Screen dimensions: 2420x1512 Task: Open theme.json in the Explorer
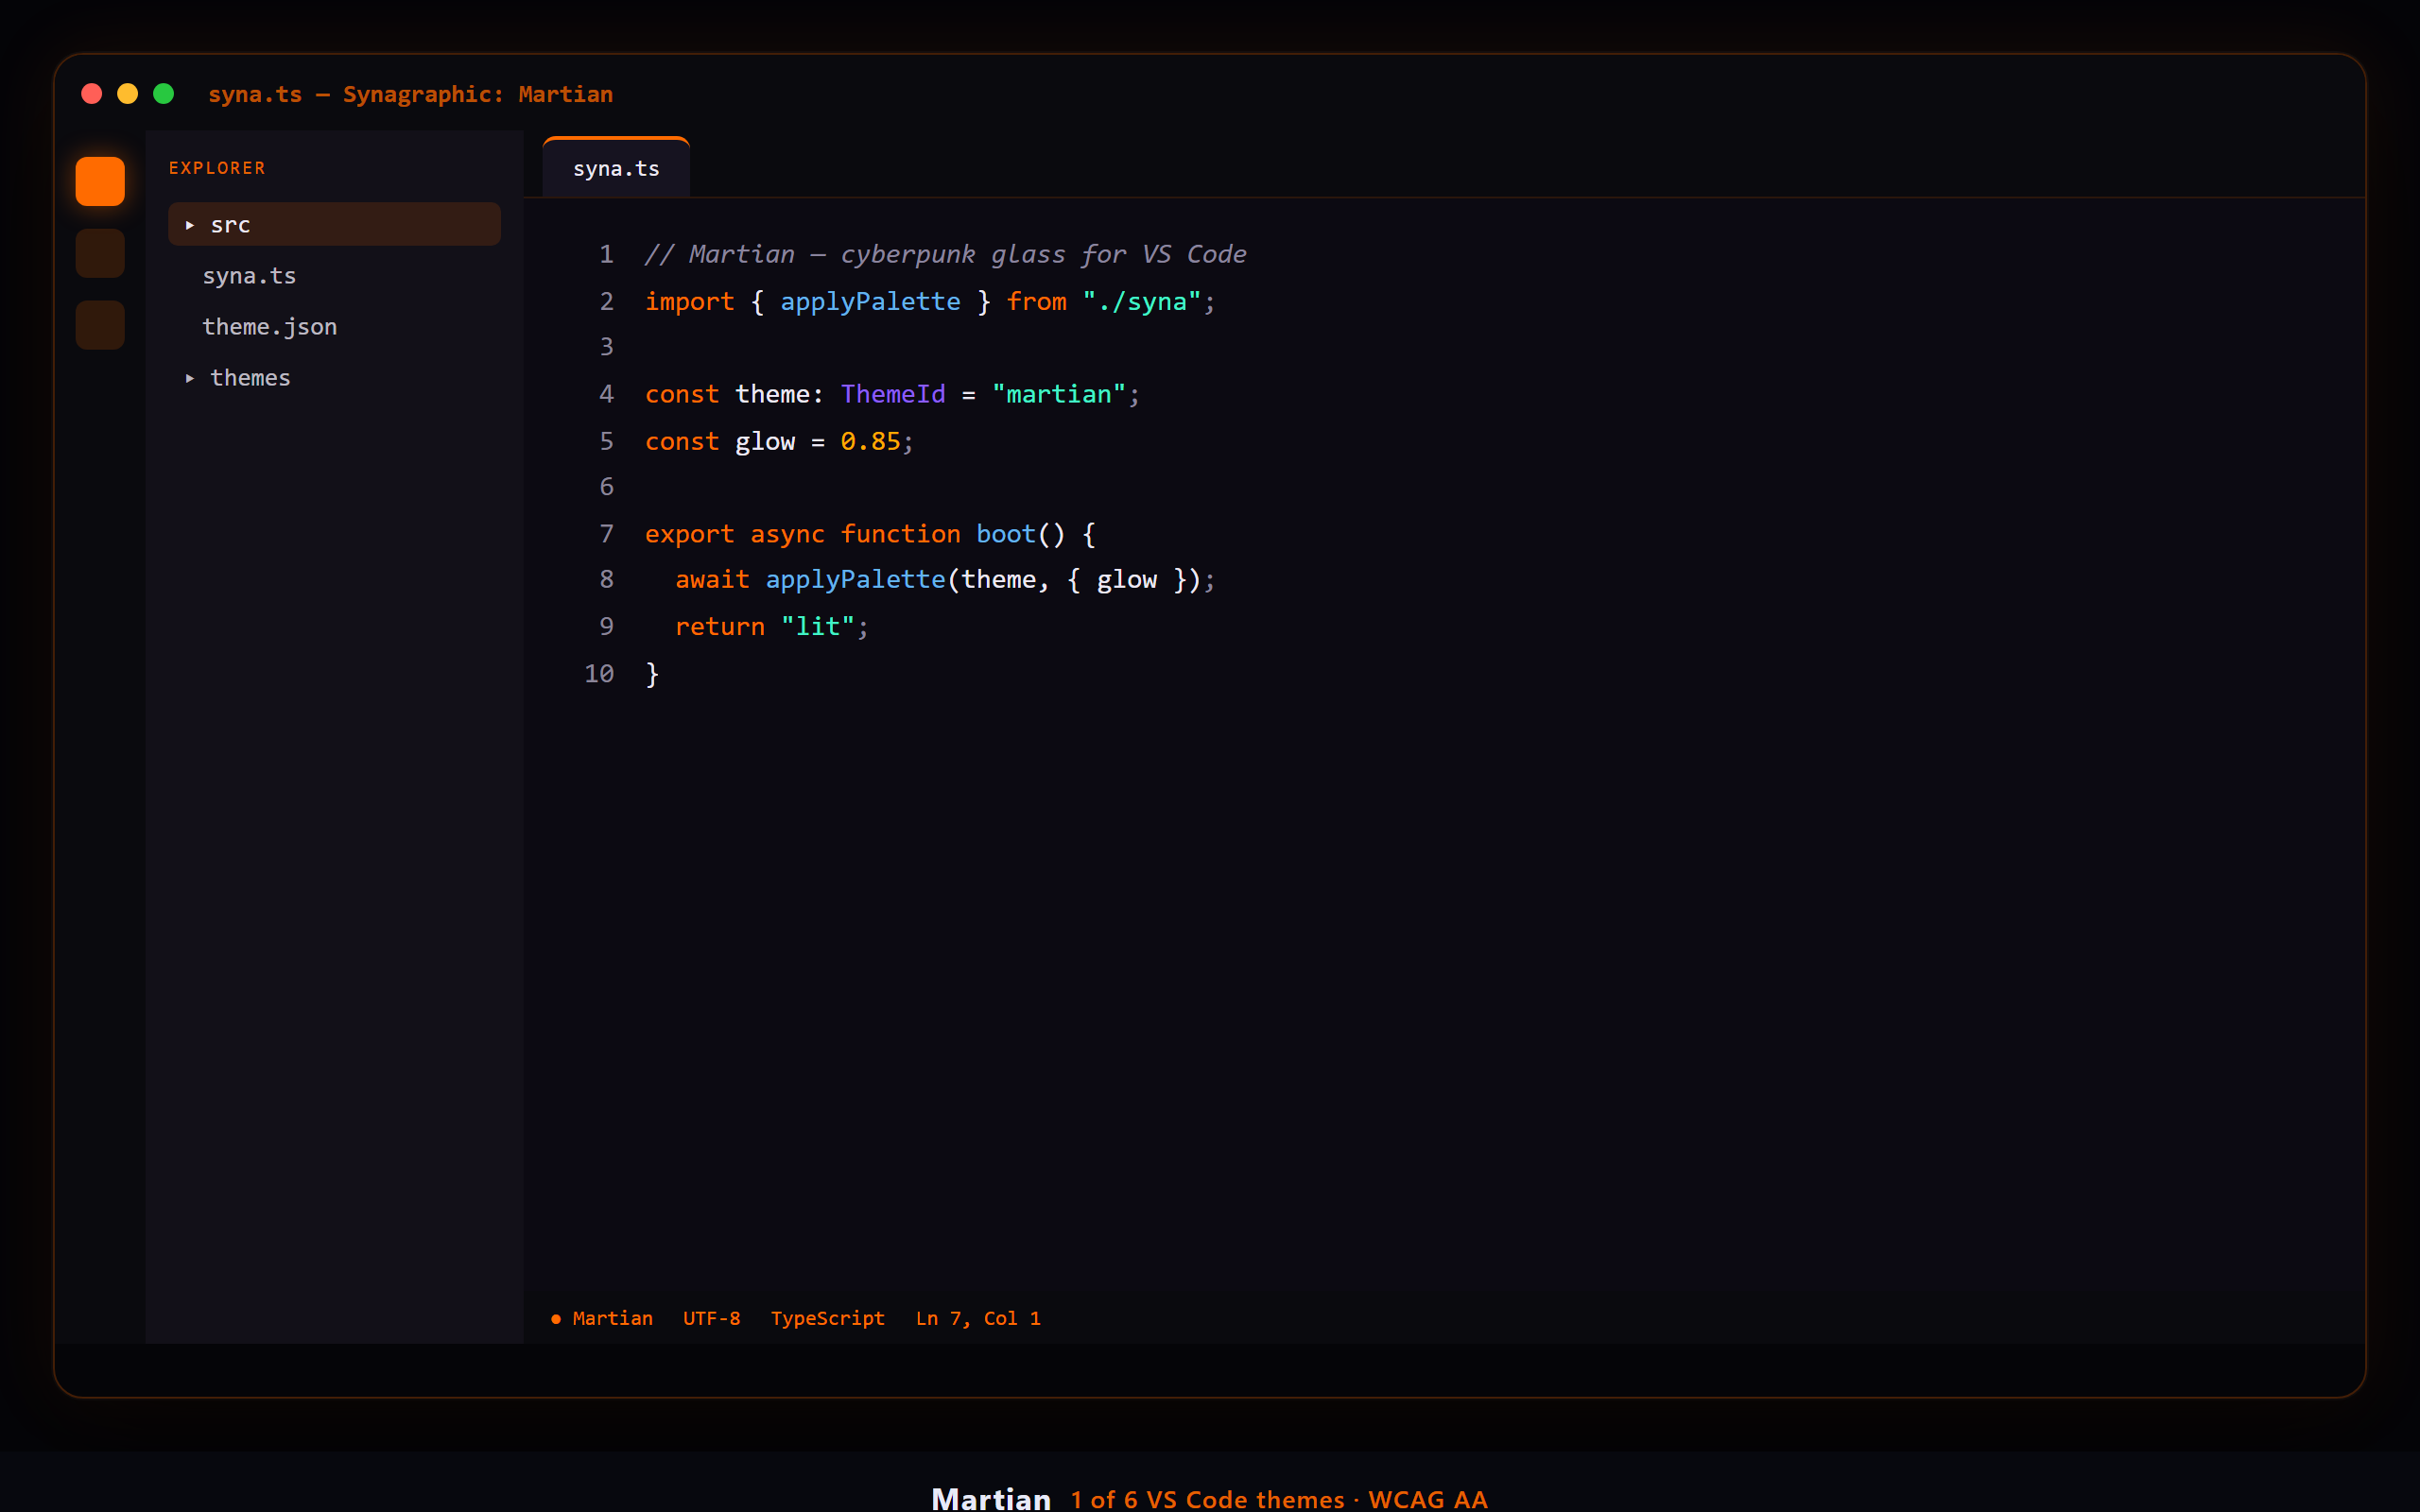[270, 327]
